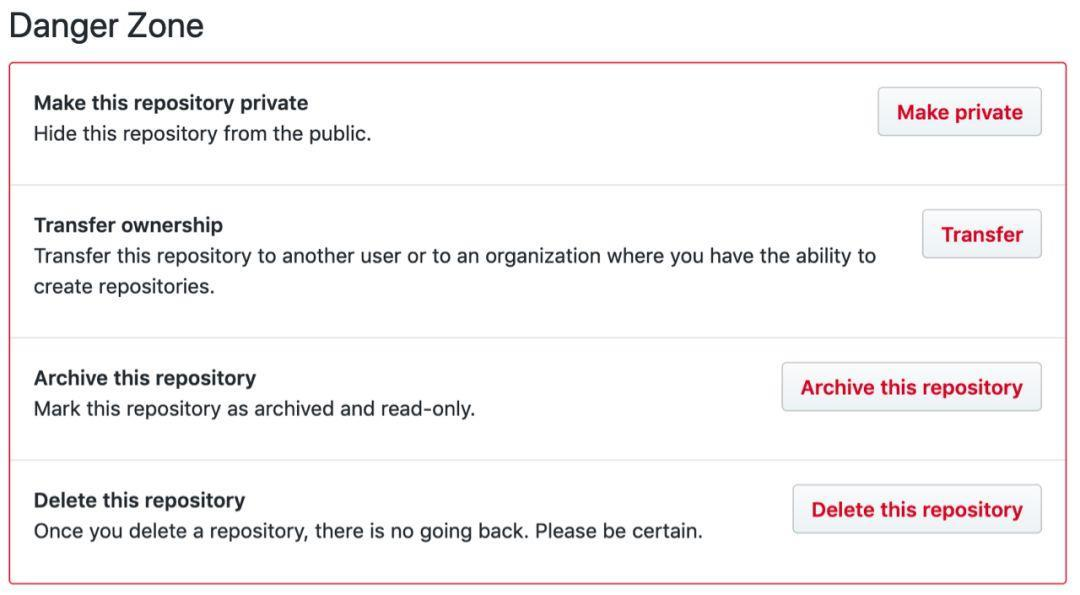Click the bold 'Delete this repository' heading on the left

coord(139,500)
